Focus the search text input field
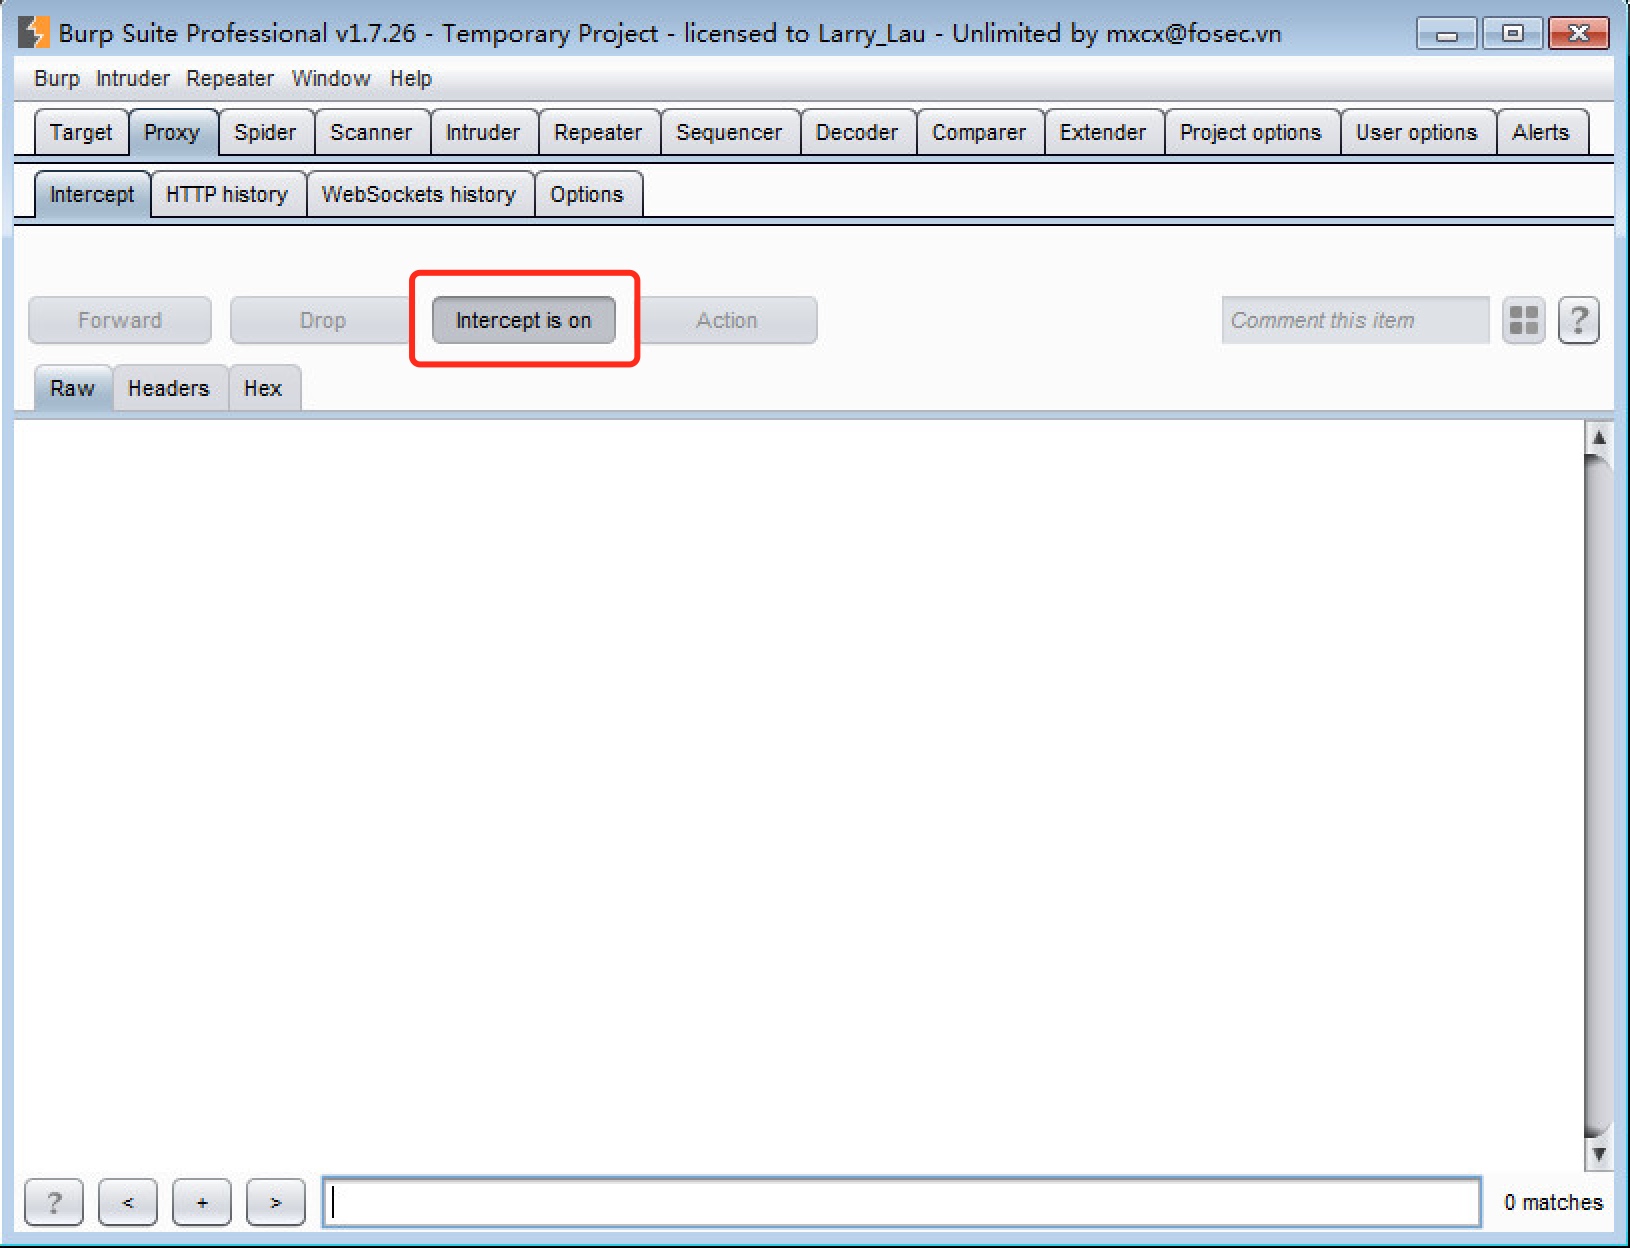 [x=901, y=1202]
